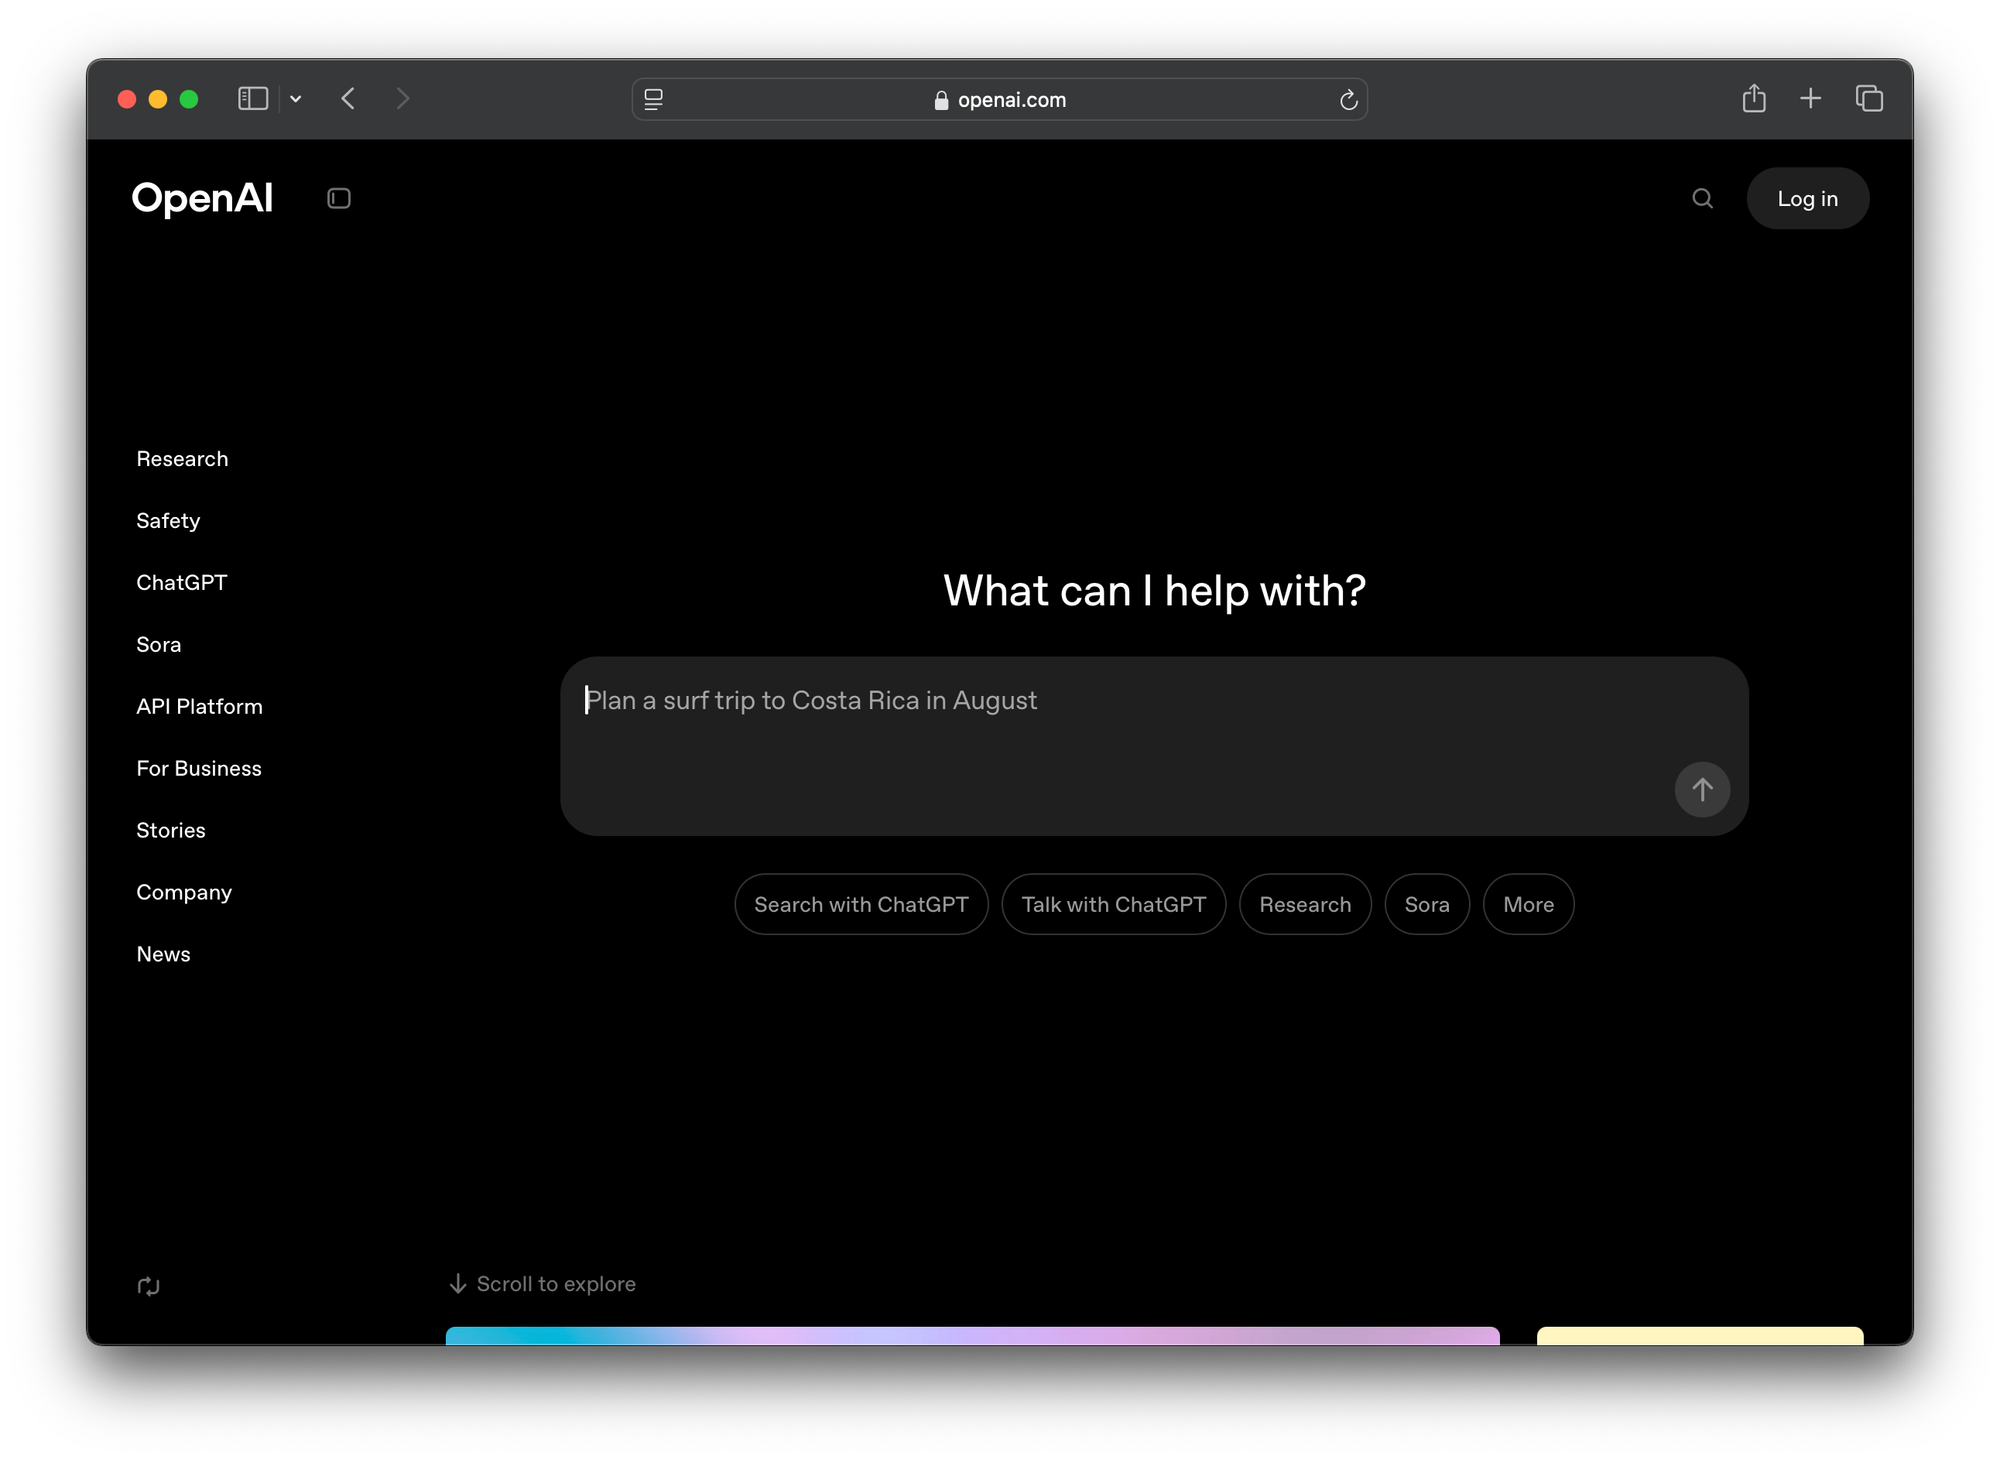Click the lock icon beside openai.com
This screenshot has width=2000, height=1460.
pyautogui.click(x=941, y=100)
